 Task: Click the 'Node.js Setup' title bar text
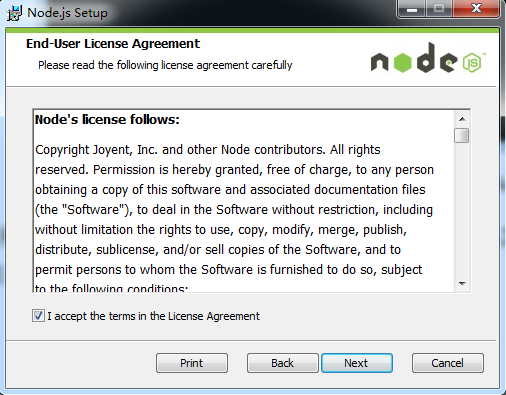68,13
